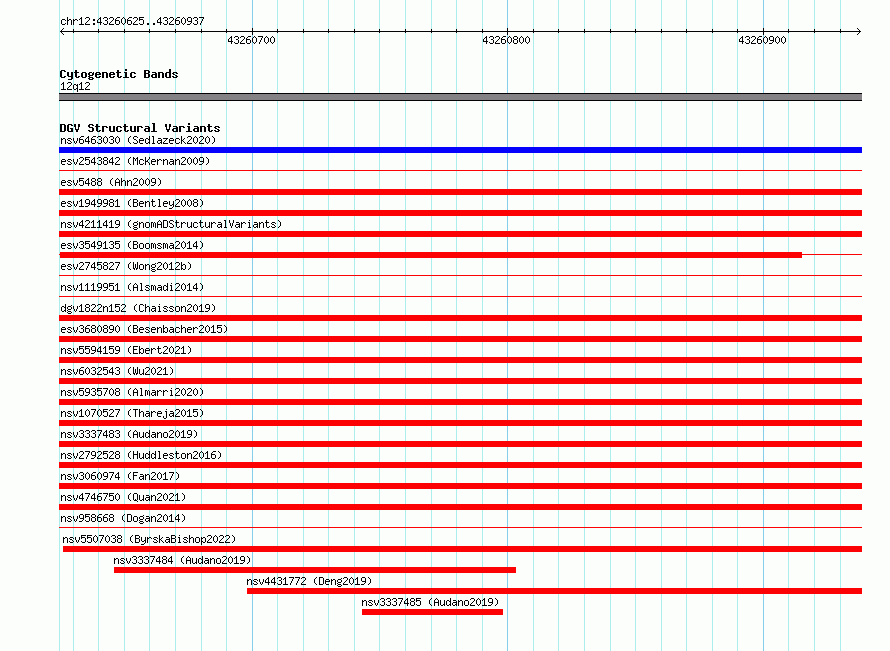The height and width of the screenshot is (651, 890).
Task: Open nsv4431772 (Deng2019) label
Action: (x=309, y=581)
